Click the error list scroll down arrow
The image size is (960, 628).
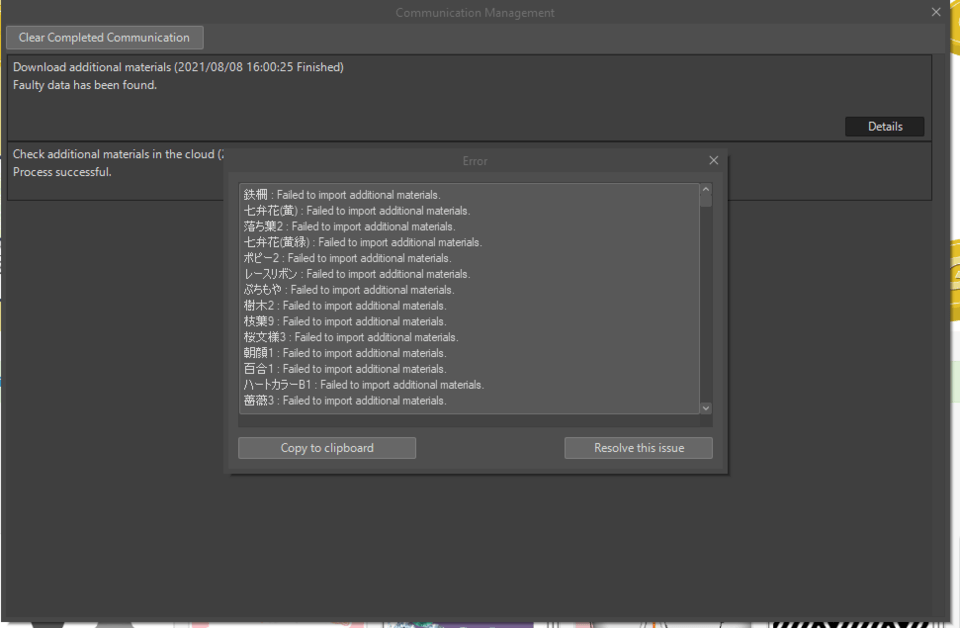coord(706,408)
